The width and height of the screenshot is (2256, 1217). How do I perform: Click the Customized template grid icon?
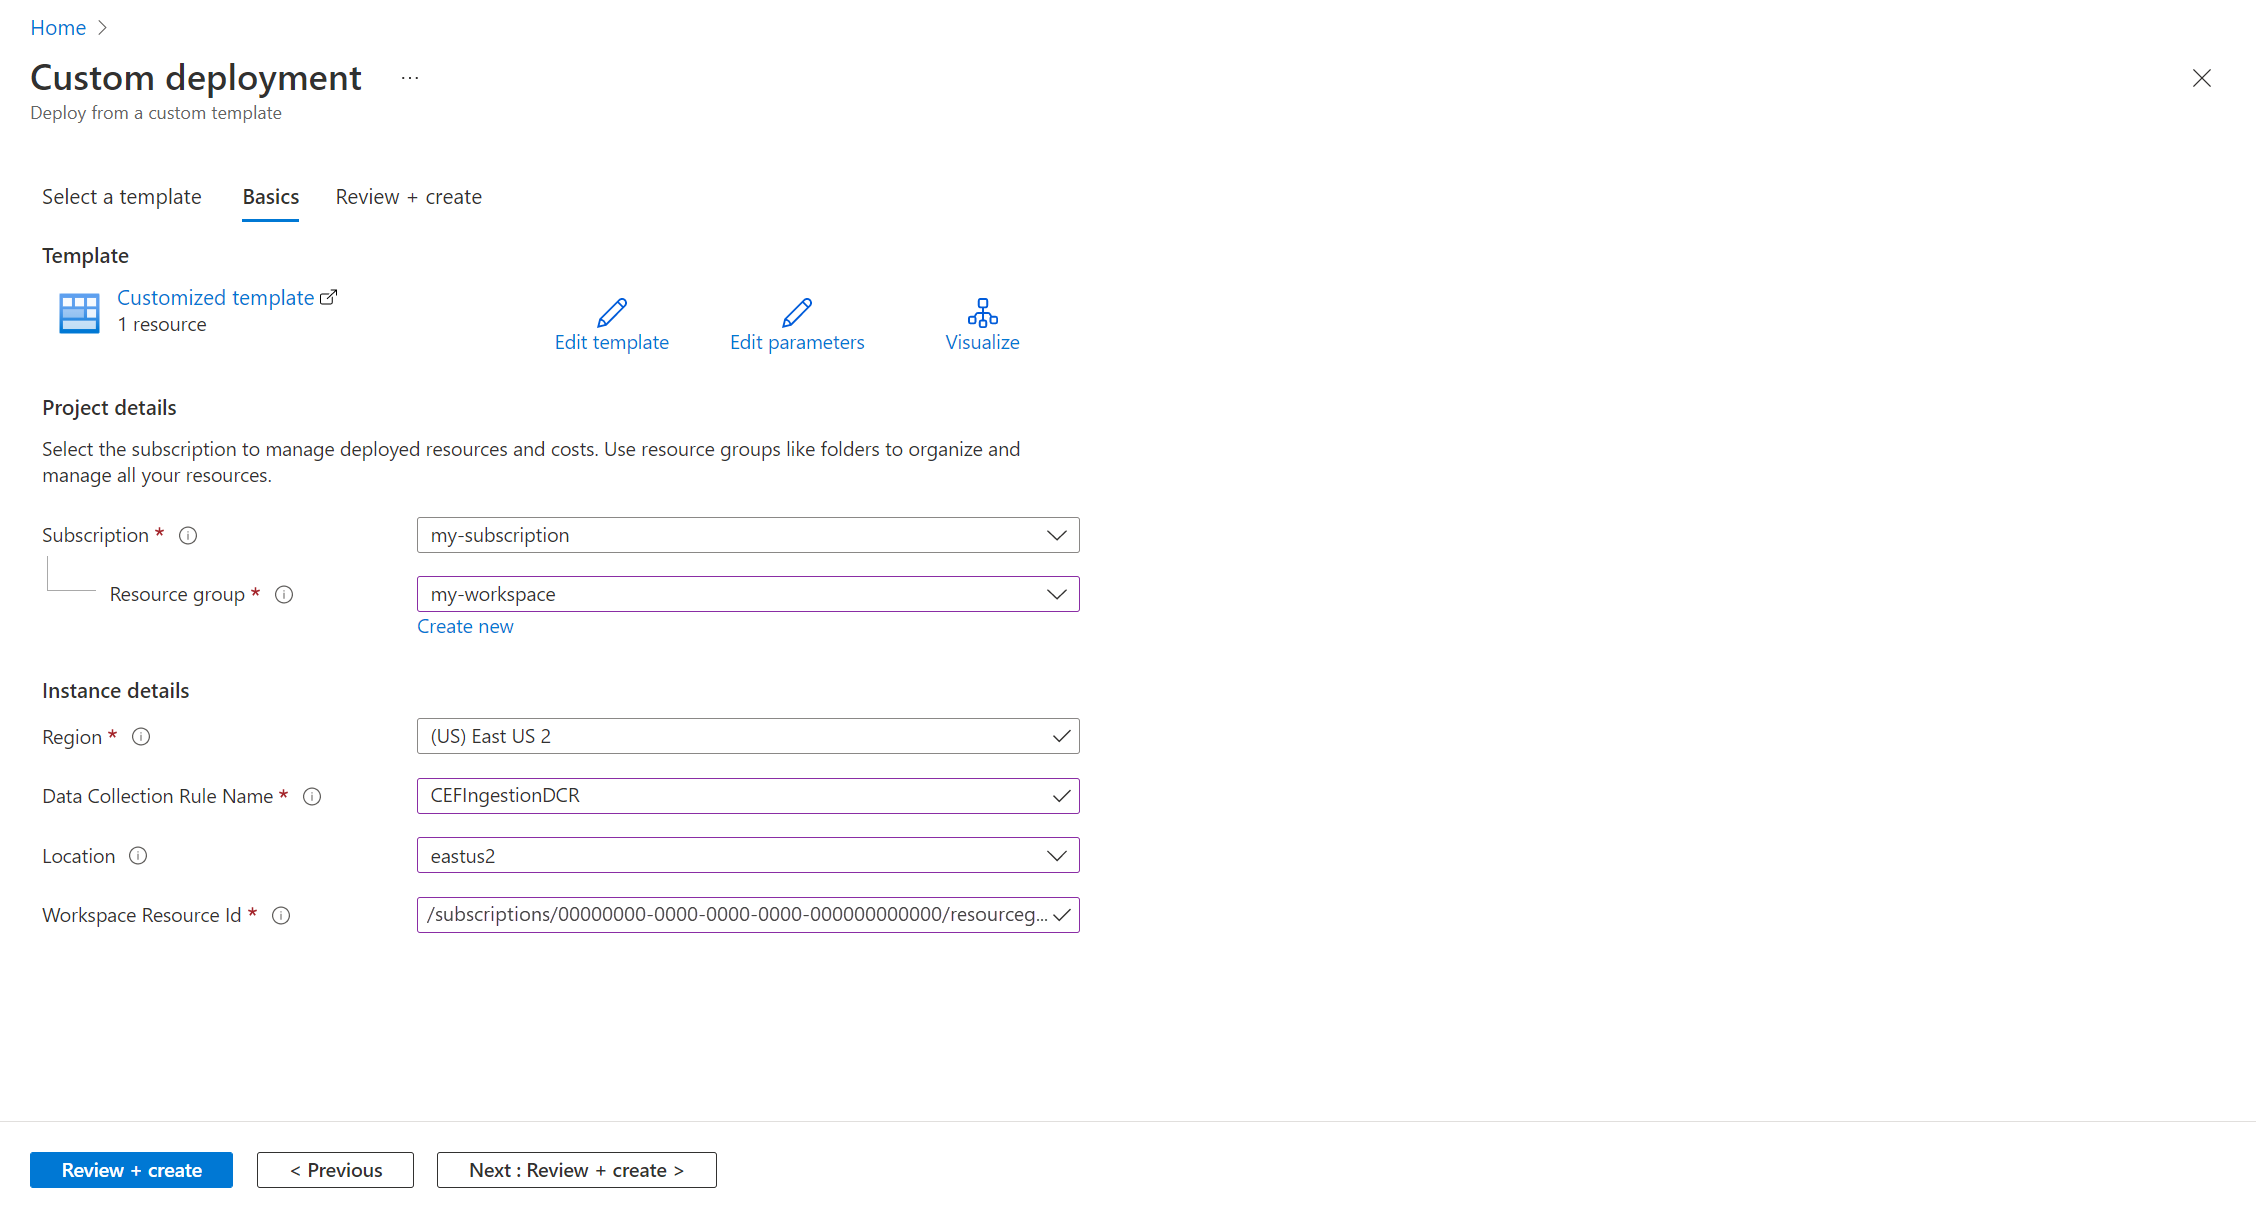pyautogui.click(x=79, y=313)
